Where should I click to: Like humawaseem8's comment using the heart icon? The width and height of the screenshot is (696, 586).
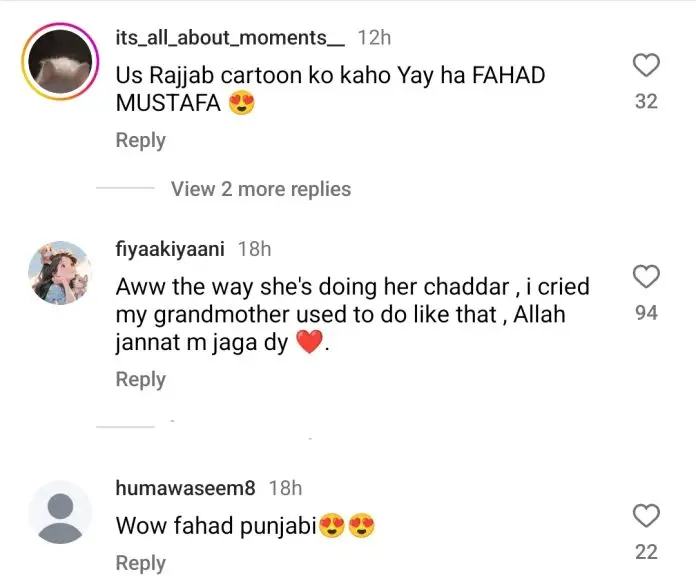pos(647,516)
